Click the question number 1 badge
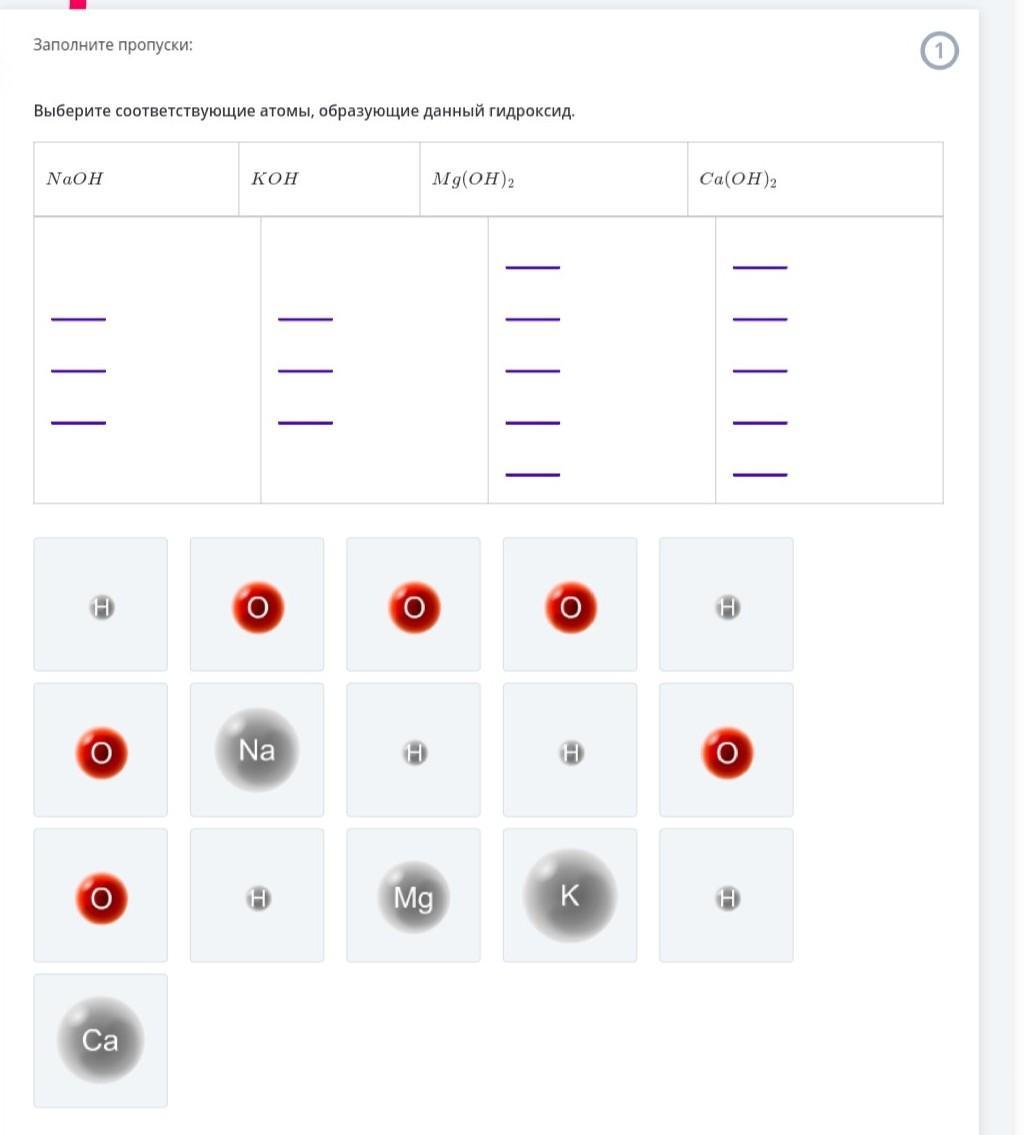The width and height of the screenshot is (1028, 1135). 939,51
